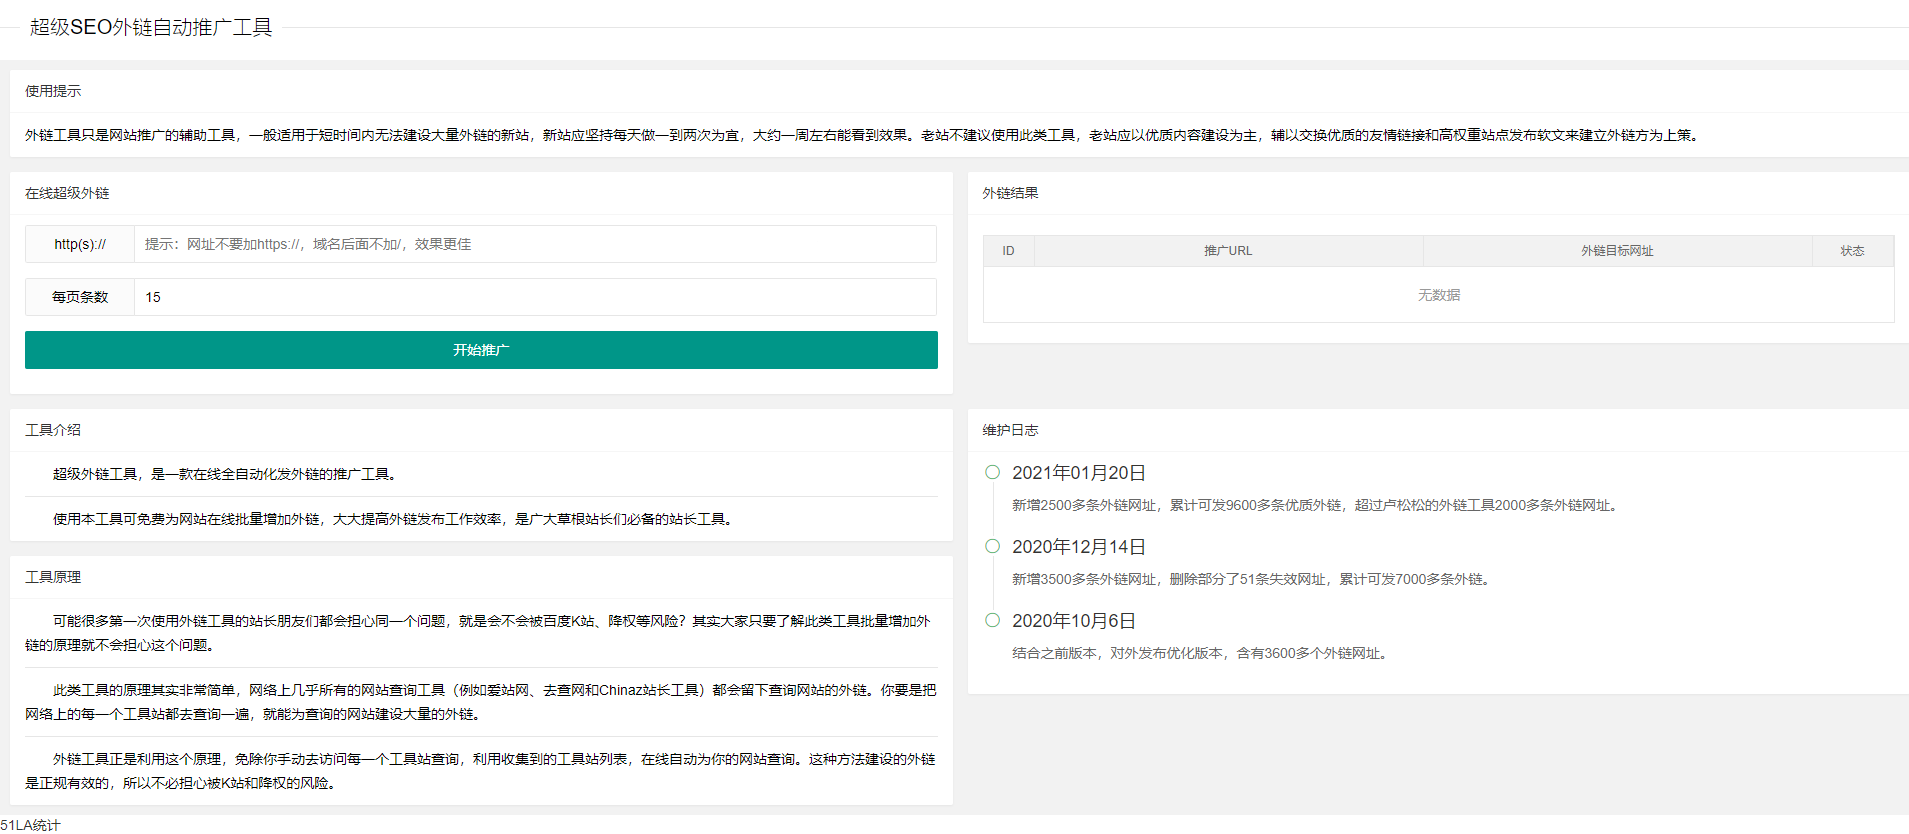Focus the website URL input field
The height and width of the screenshot is (834, 1909).
535,244
